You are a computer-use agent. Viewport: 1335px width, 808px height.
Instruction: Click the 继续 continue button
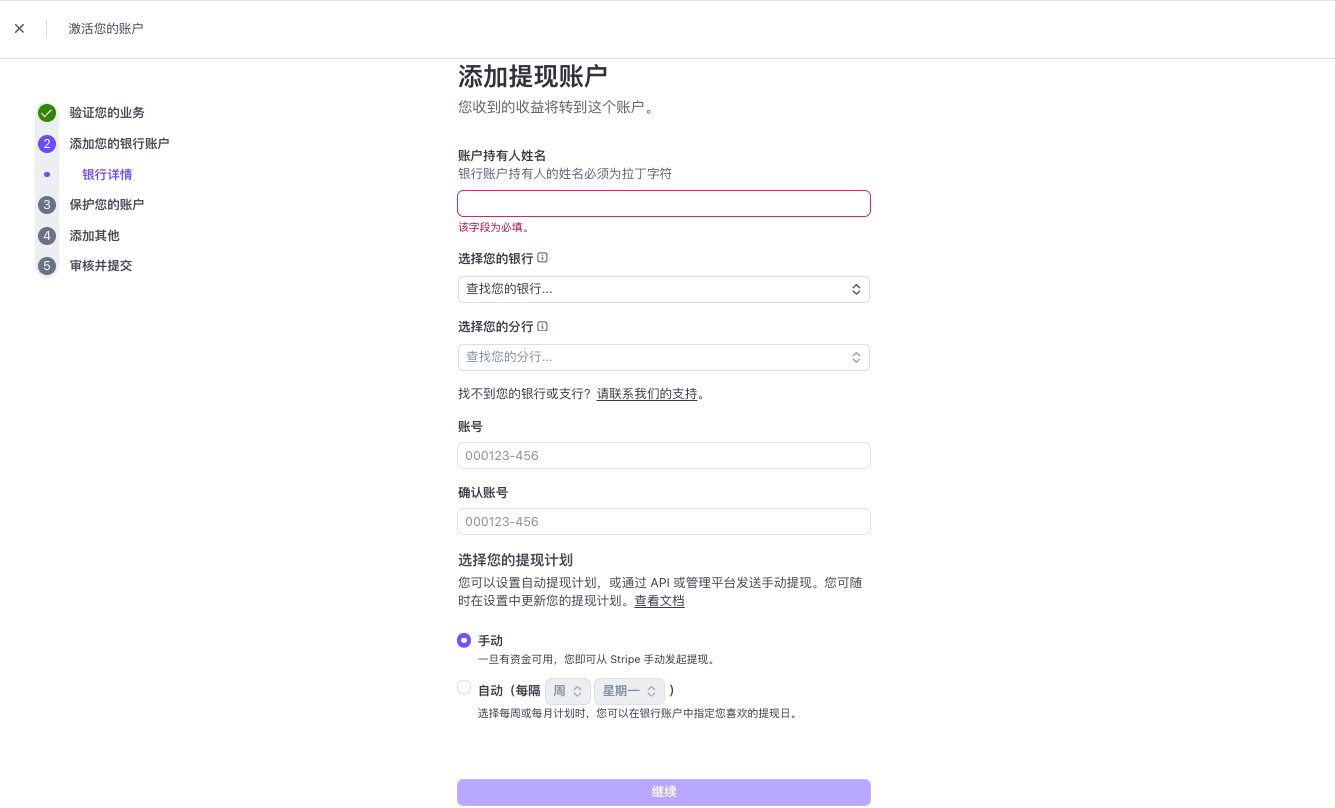click(x=663, y=791)
